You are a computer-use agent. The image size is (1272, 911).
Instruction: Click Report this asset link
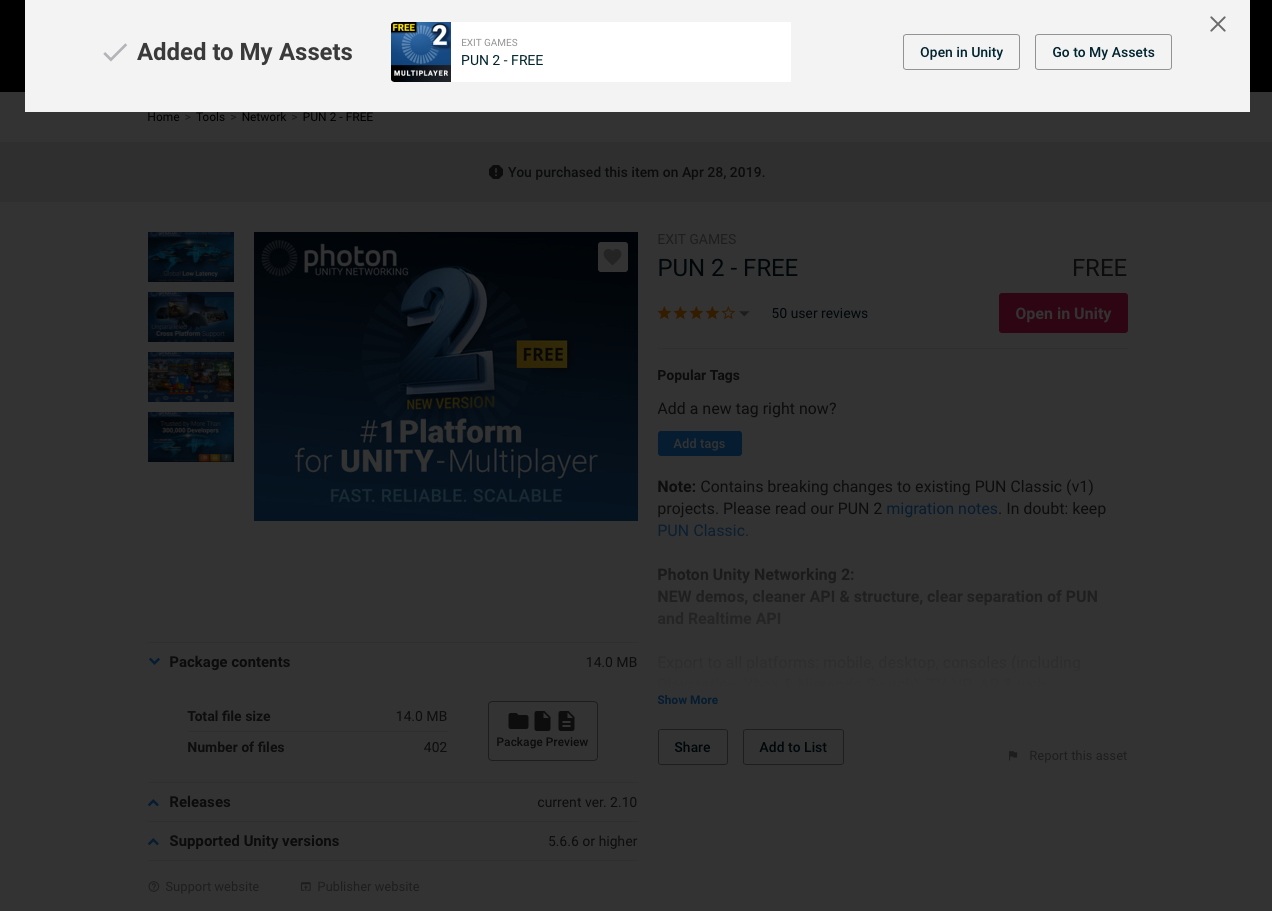point(1078,756)
